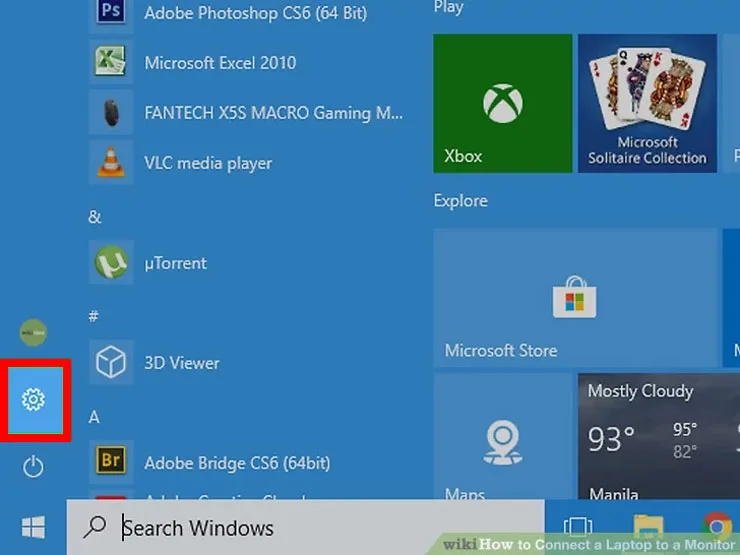Click the Explore group heading
The height and width of the screenshot is (555, 740).
[461, 201]
